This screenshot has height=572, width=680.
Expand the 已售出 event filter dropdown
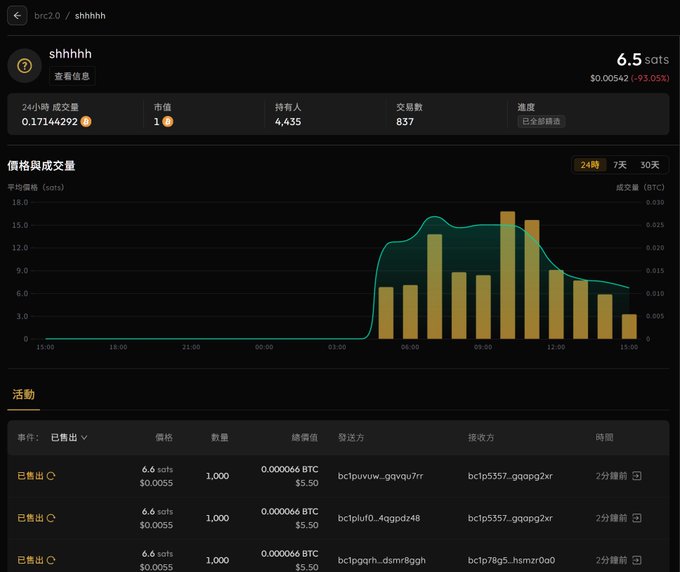(69, 438)
